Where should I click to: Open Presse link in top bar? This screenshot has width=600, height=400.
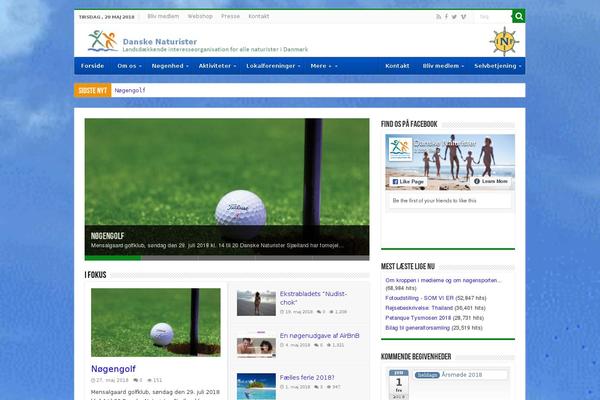point(230,16)
